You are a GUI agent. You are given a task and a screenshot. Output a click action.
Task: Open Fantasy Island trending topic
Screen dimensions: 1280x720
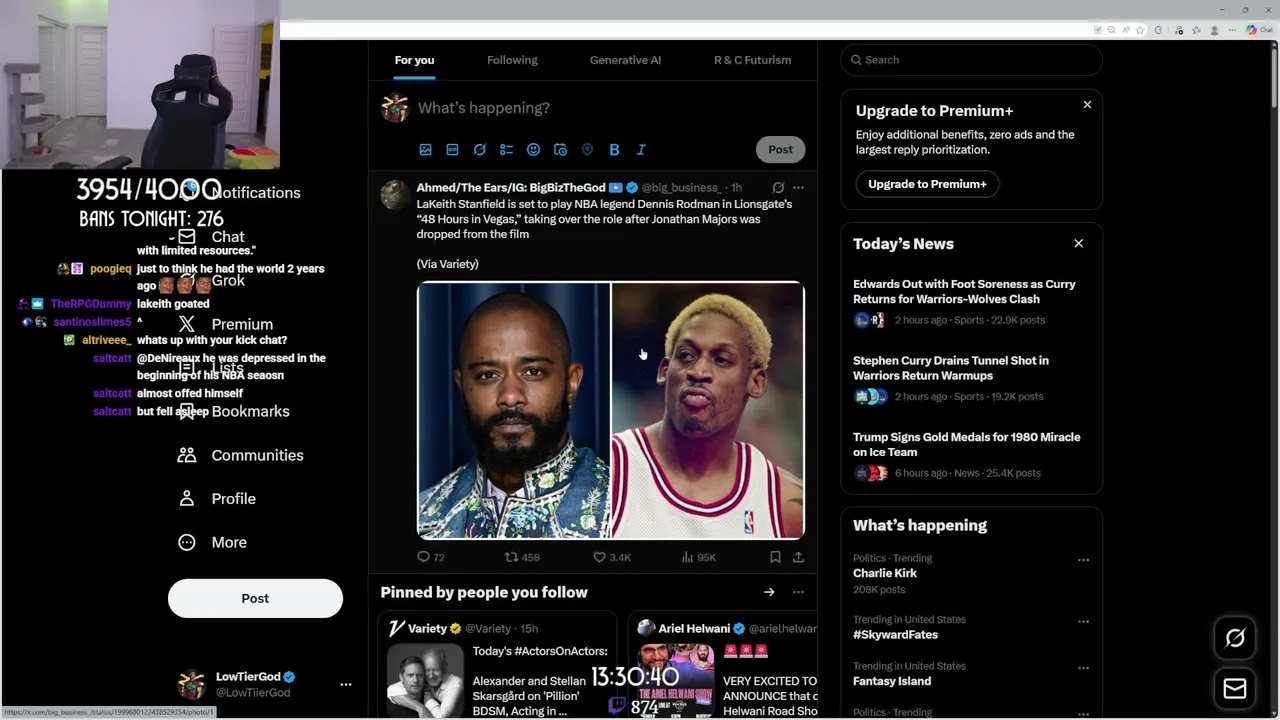click(892, 681)
